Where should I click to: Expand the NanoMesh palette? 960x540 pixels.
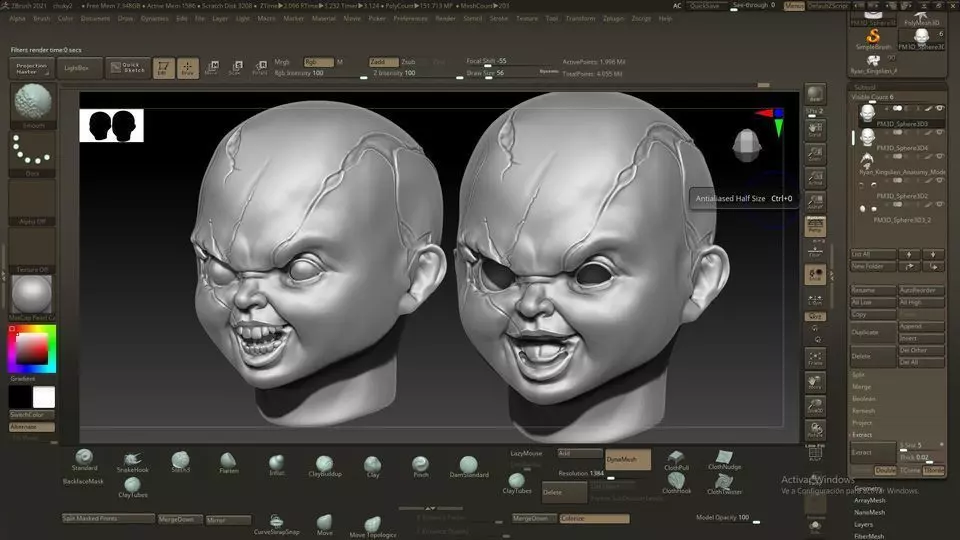coord(869,512)
